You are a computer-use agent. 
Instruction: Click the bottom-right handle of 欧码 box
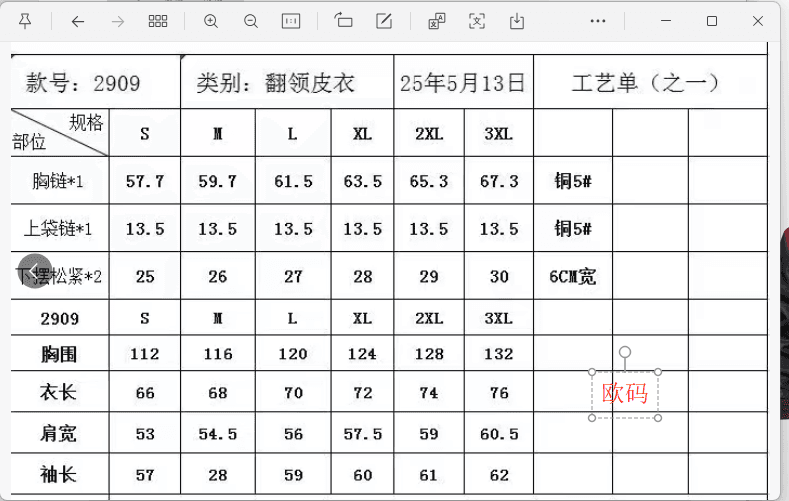[x=658, y=418]
